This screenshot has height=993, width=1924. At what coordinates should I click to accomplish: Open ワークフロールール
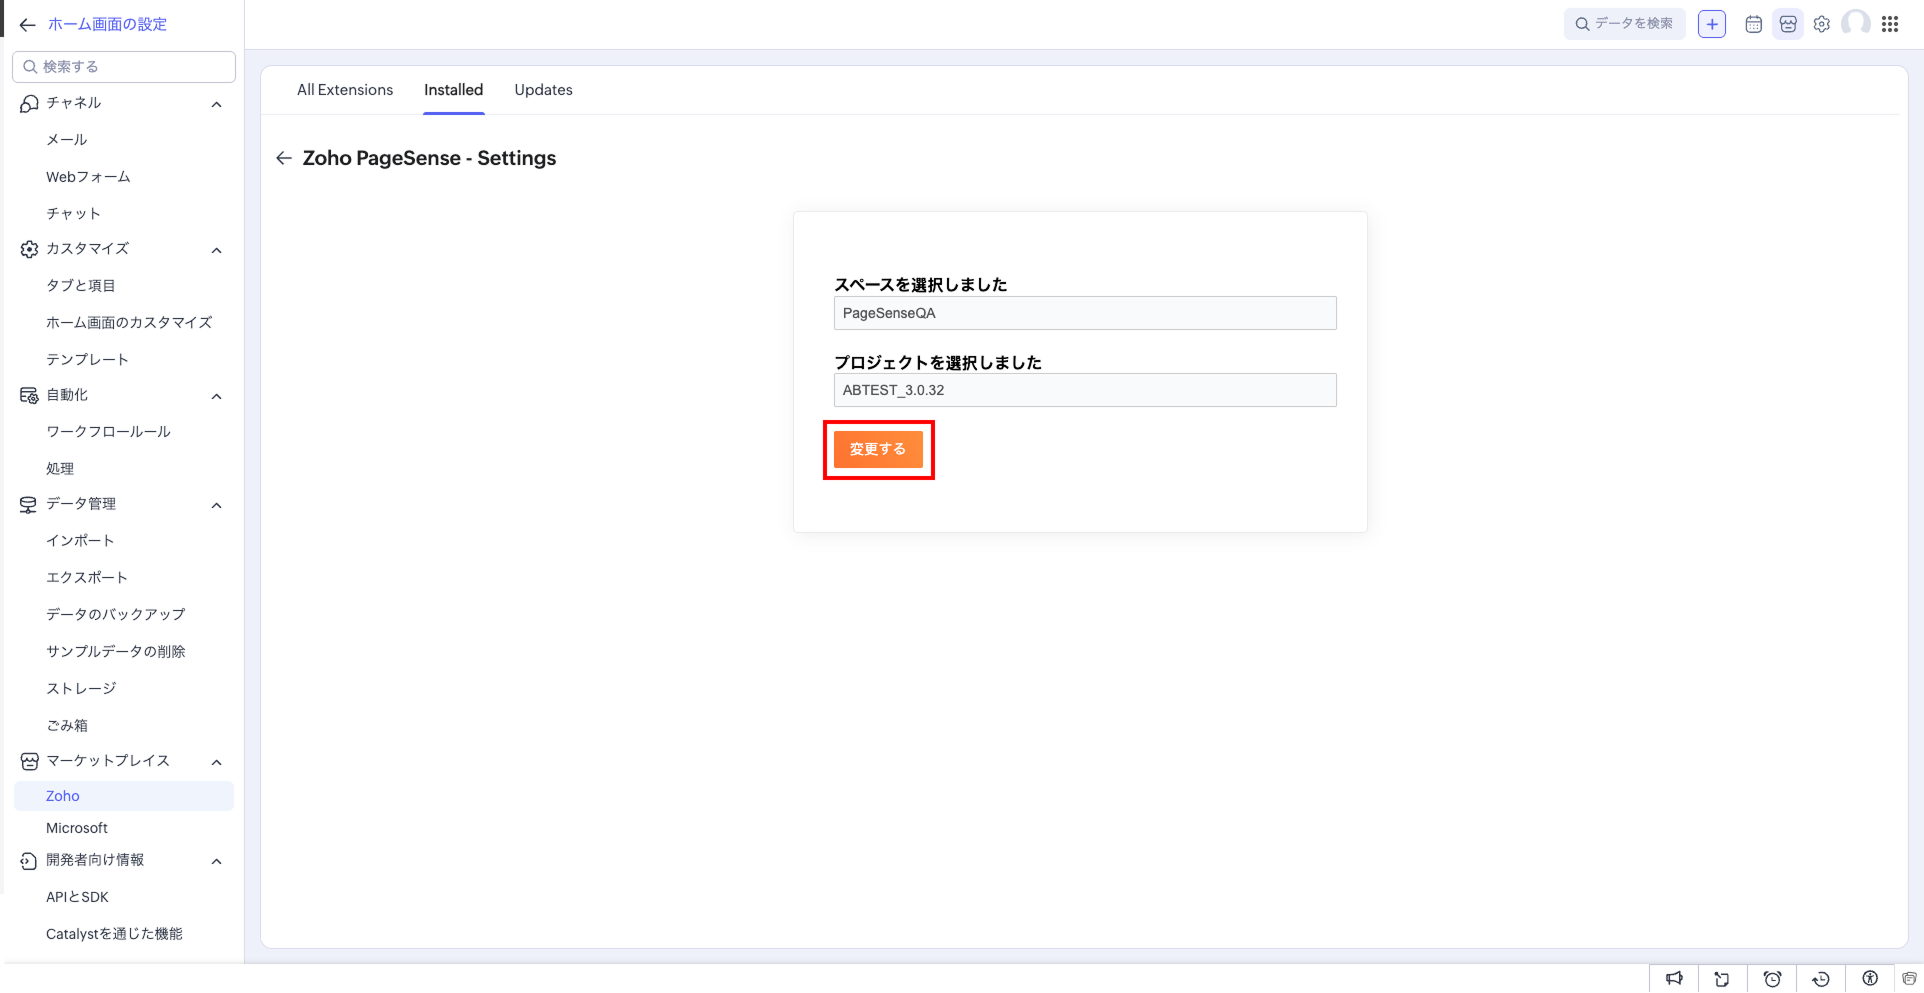(108, 432)
